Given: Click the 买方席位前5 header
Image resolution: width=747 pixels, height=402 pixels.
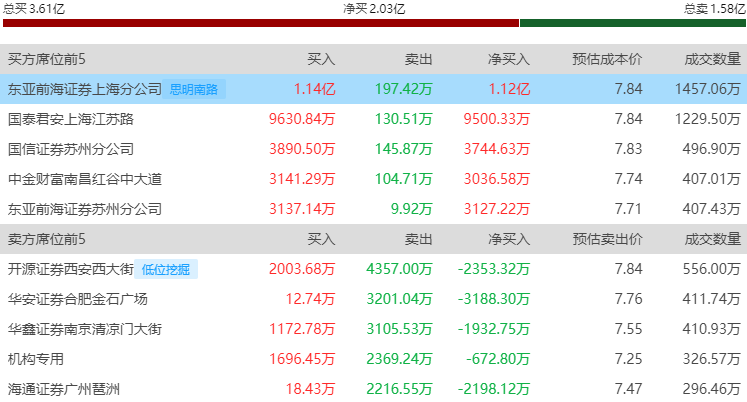Looking at the screenshot, I should 47,59.
